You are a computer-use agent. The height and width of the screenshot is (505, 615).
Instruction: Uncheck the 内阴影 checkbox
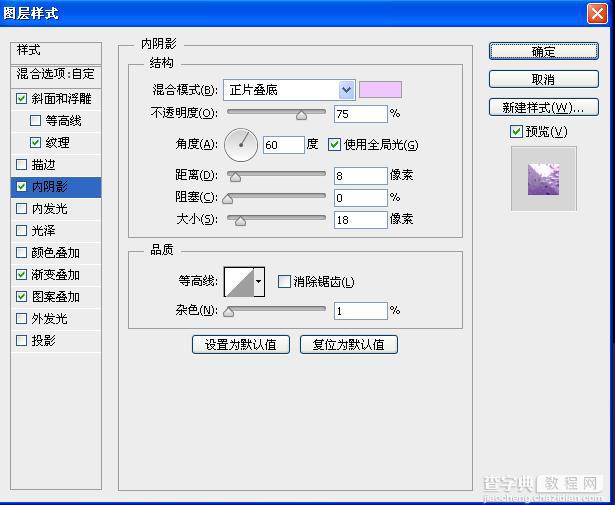22,186
